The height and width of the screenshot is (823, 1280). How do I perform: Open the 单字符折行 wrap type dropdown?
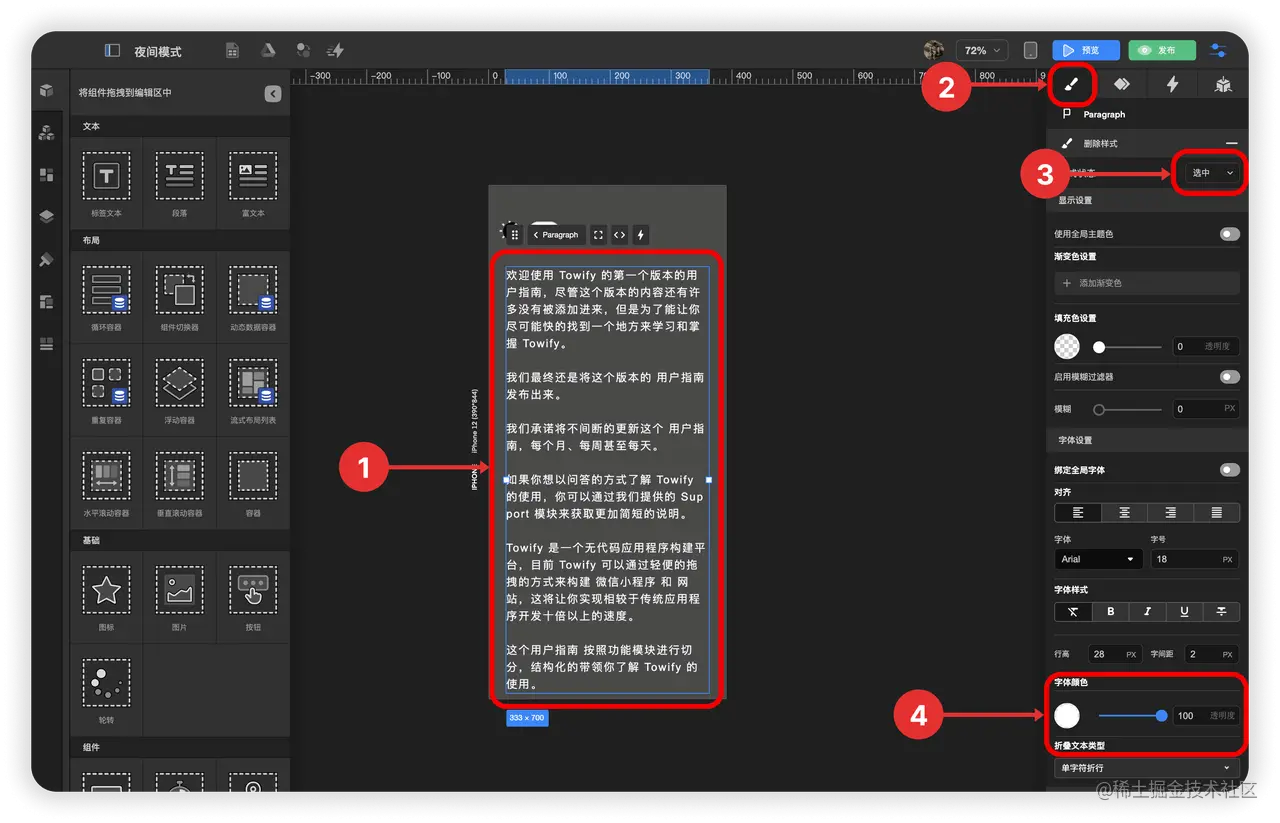1147,768
